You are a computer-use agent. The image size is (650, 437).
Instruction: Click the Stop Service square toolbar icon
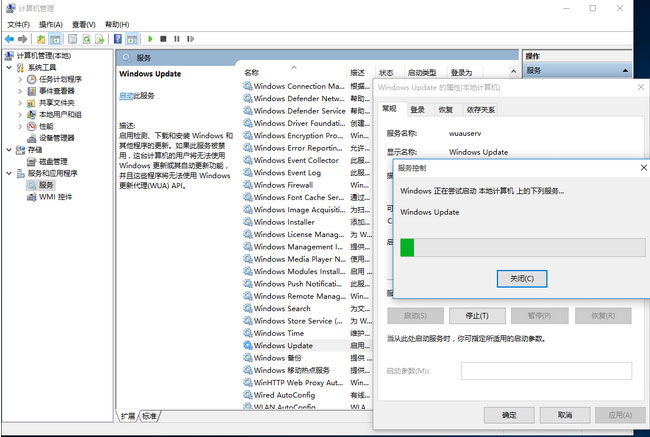[163, 39]
